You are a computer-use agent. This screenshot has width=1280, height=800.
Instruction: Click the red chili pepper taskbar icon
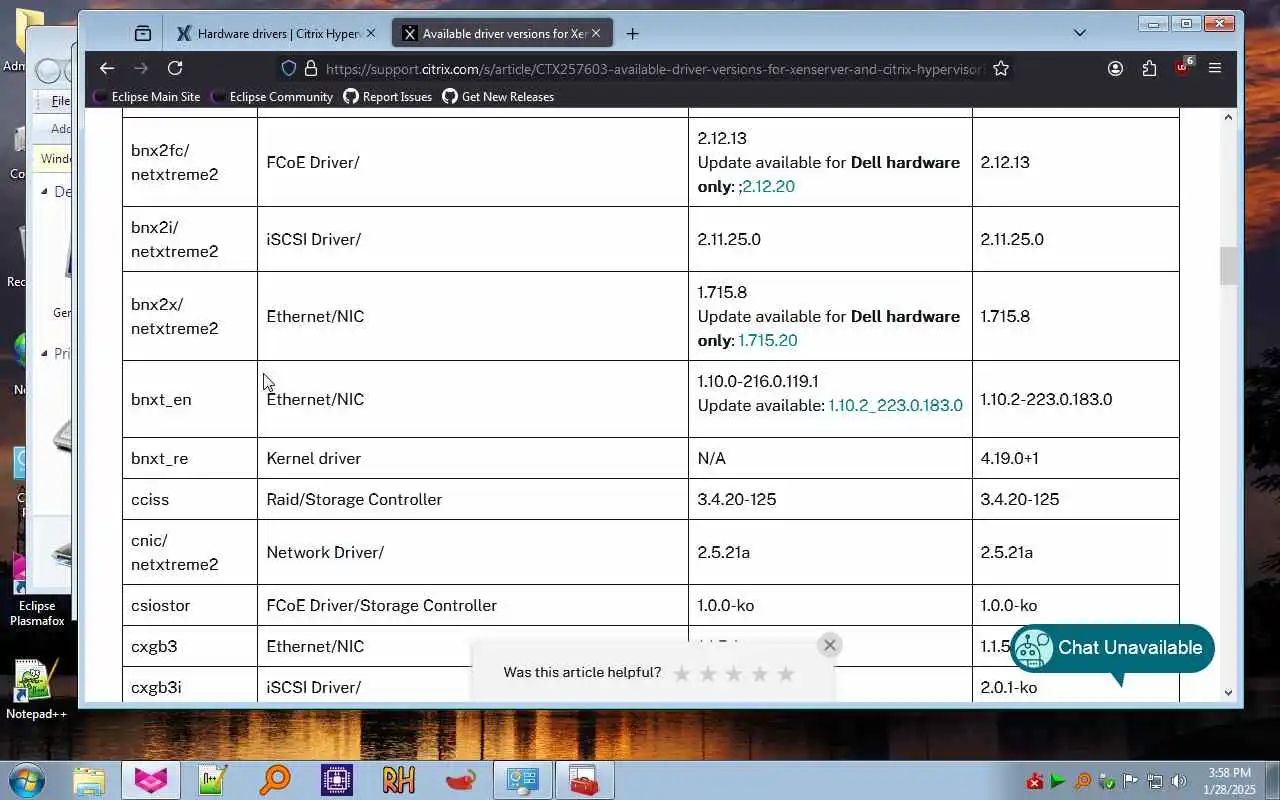[461, 780]
